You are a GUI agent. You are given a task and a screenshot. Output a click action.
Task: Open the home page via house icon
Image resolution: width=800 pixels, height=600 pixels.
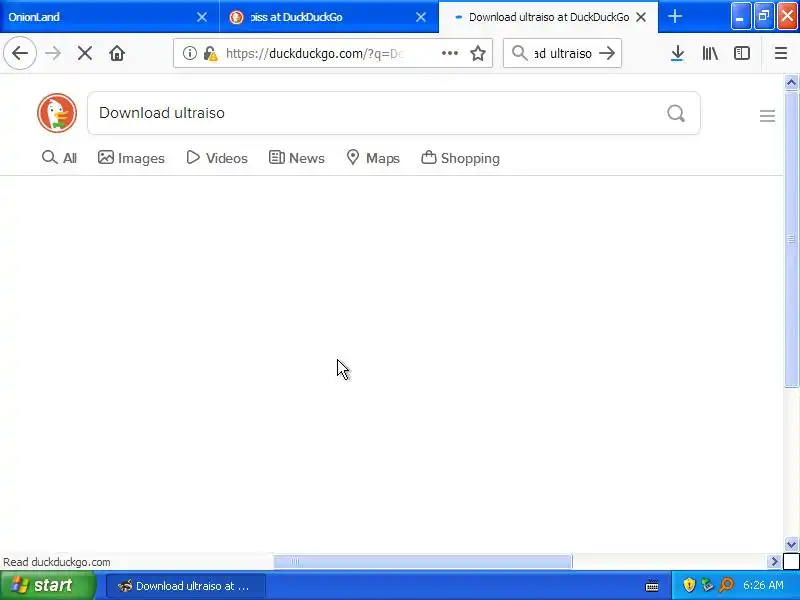[117, 53]
